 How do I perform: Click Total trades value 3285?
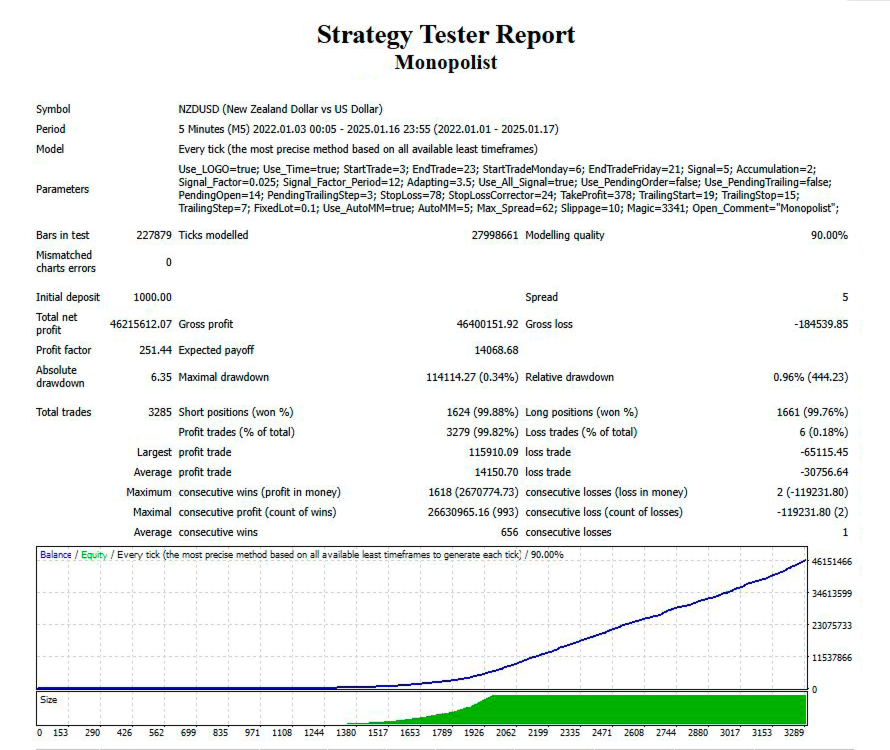pos(159,412)
